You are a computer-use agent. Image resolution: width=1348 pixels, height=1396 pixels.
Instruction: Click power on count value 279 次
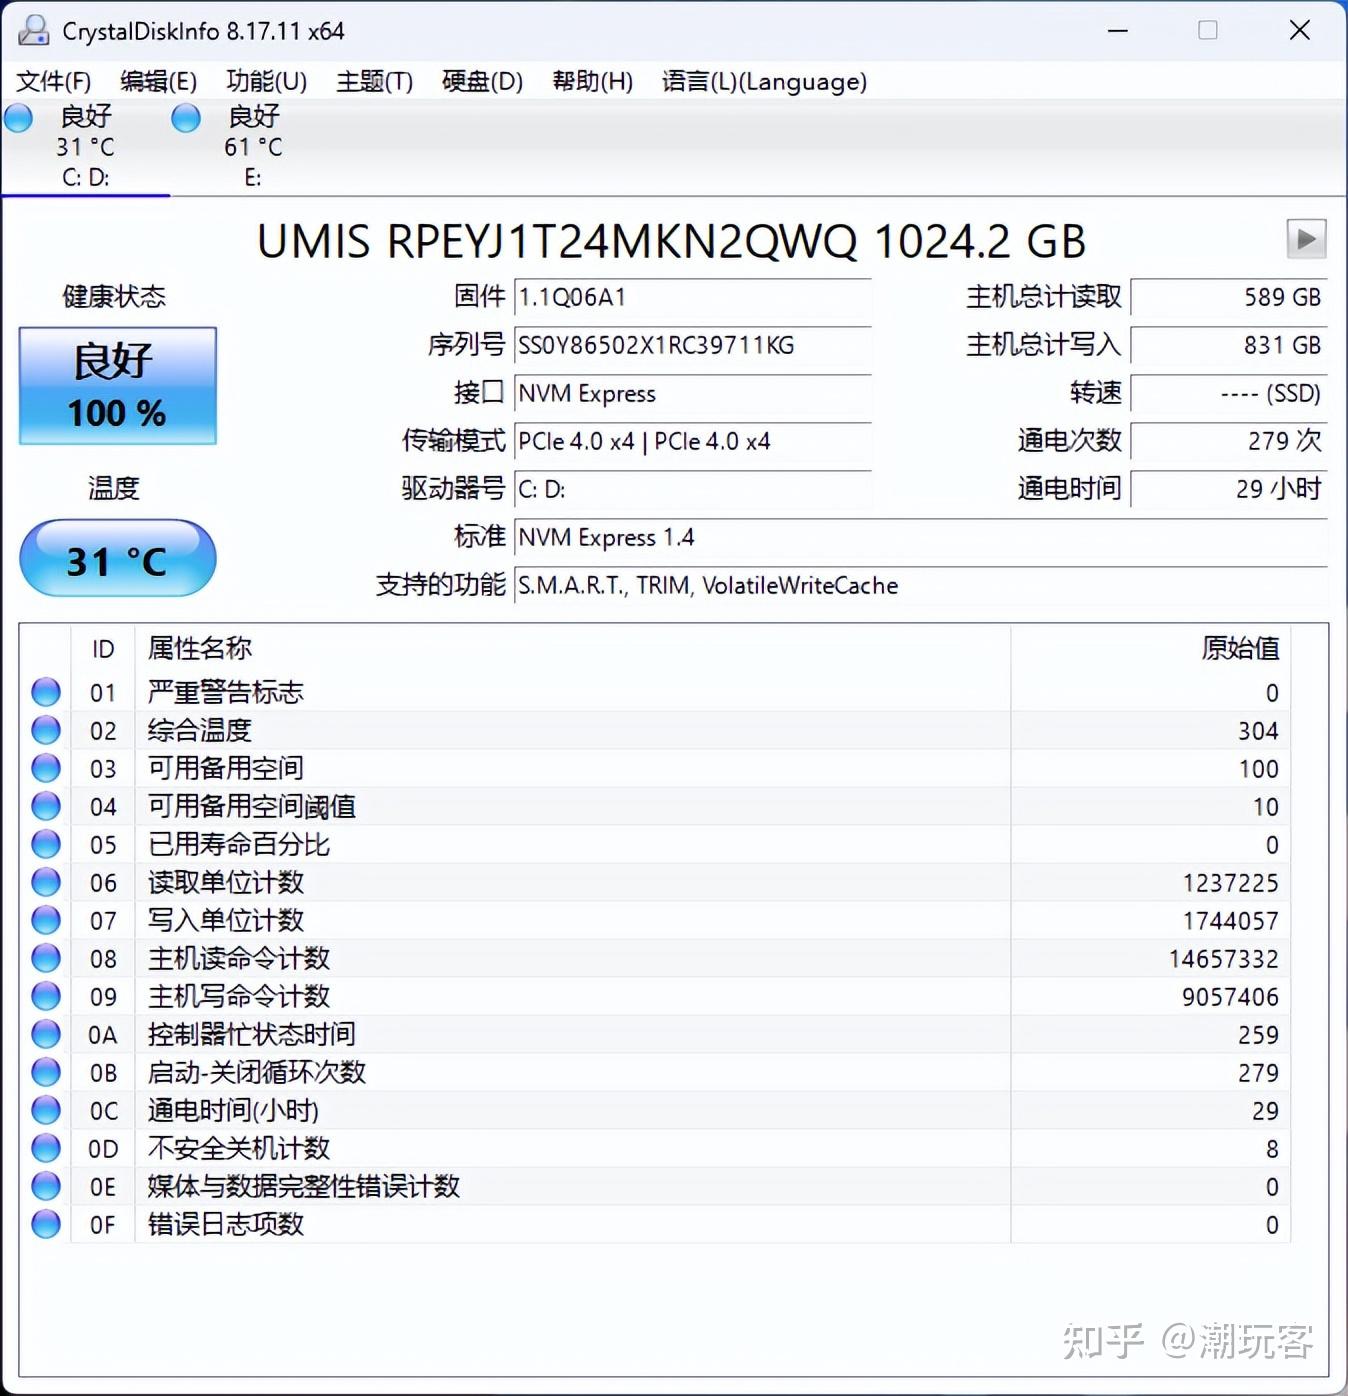(1229, 441)
